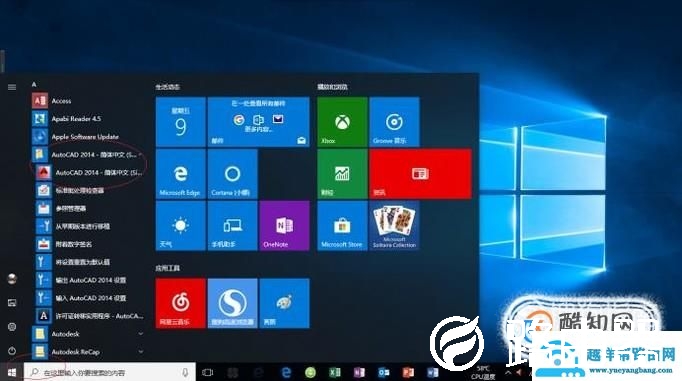Open Outlook from the taskbar
Image resolution: width=682 pixels, height=381 pixels.
[x=384, y=372]
